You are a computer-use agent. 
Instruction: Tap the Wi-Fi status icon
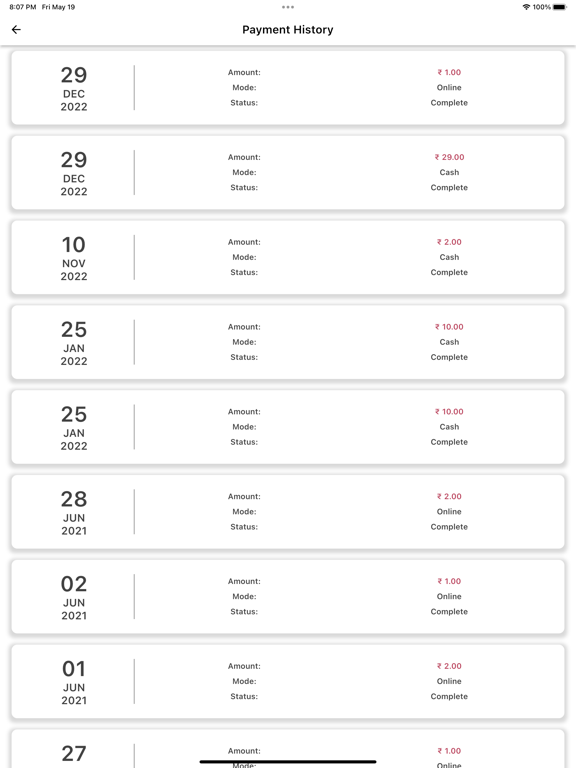point(527,7)
